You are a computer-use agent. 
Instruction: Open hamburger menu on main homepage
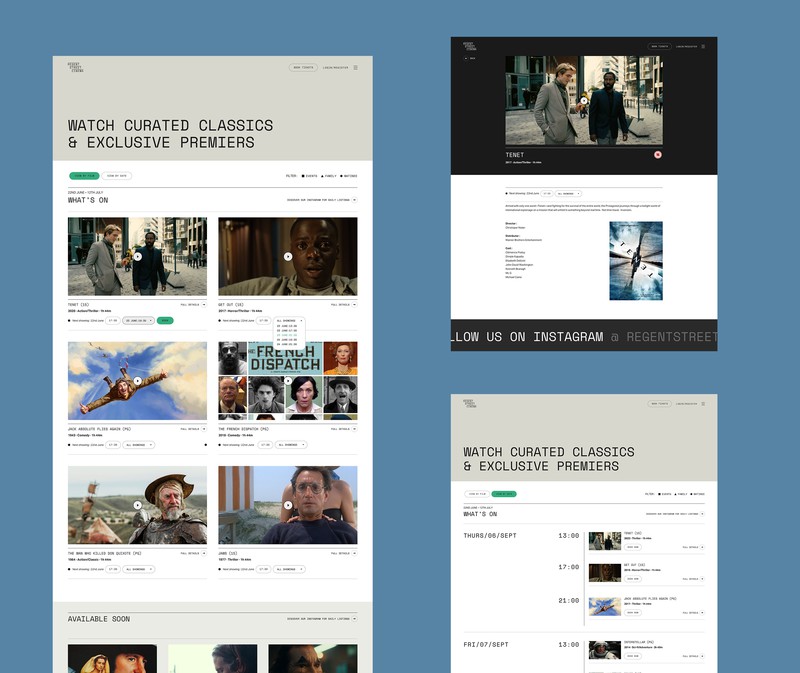click(355, 68)
